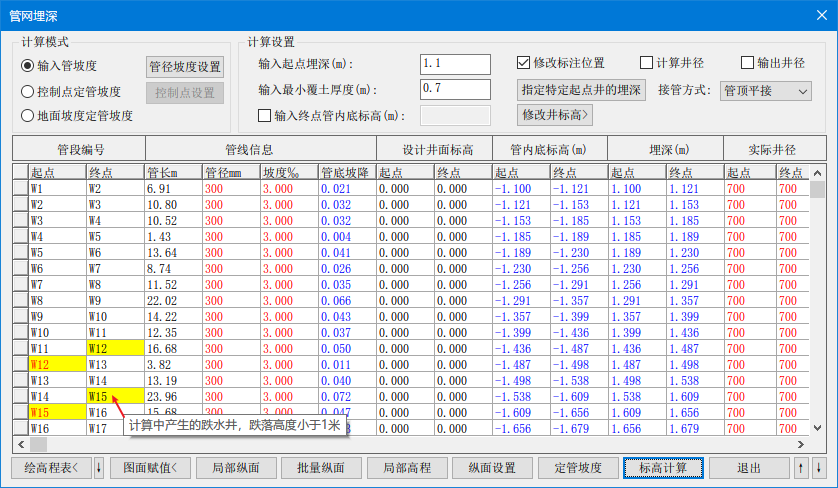Choose the 控制点定管坡度 radio option
Image resolution: width=838 pixels, height=488 pixels.
[28, 91]
